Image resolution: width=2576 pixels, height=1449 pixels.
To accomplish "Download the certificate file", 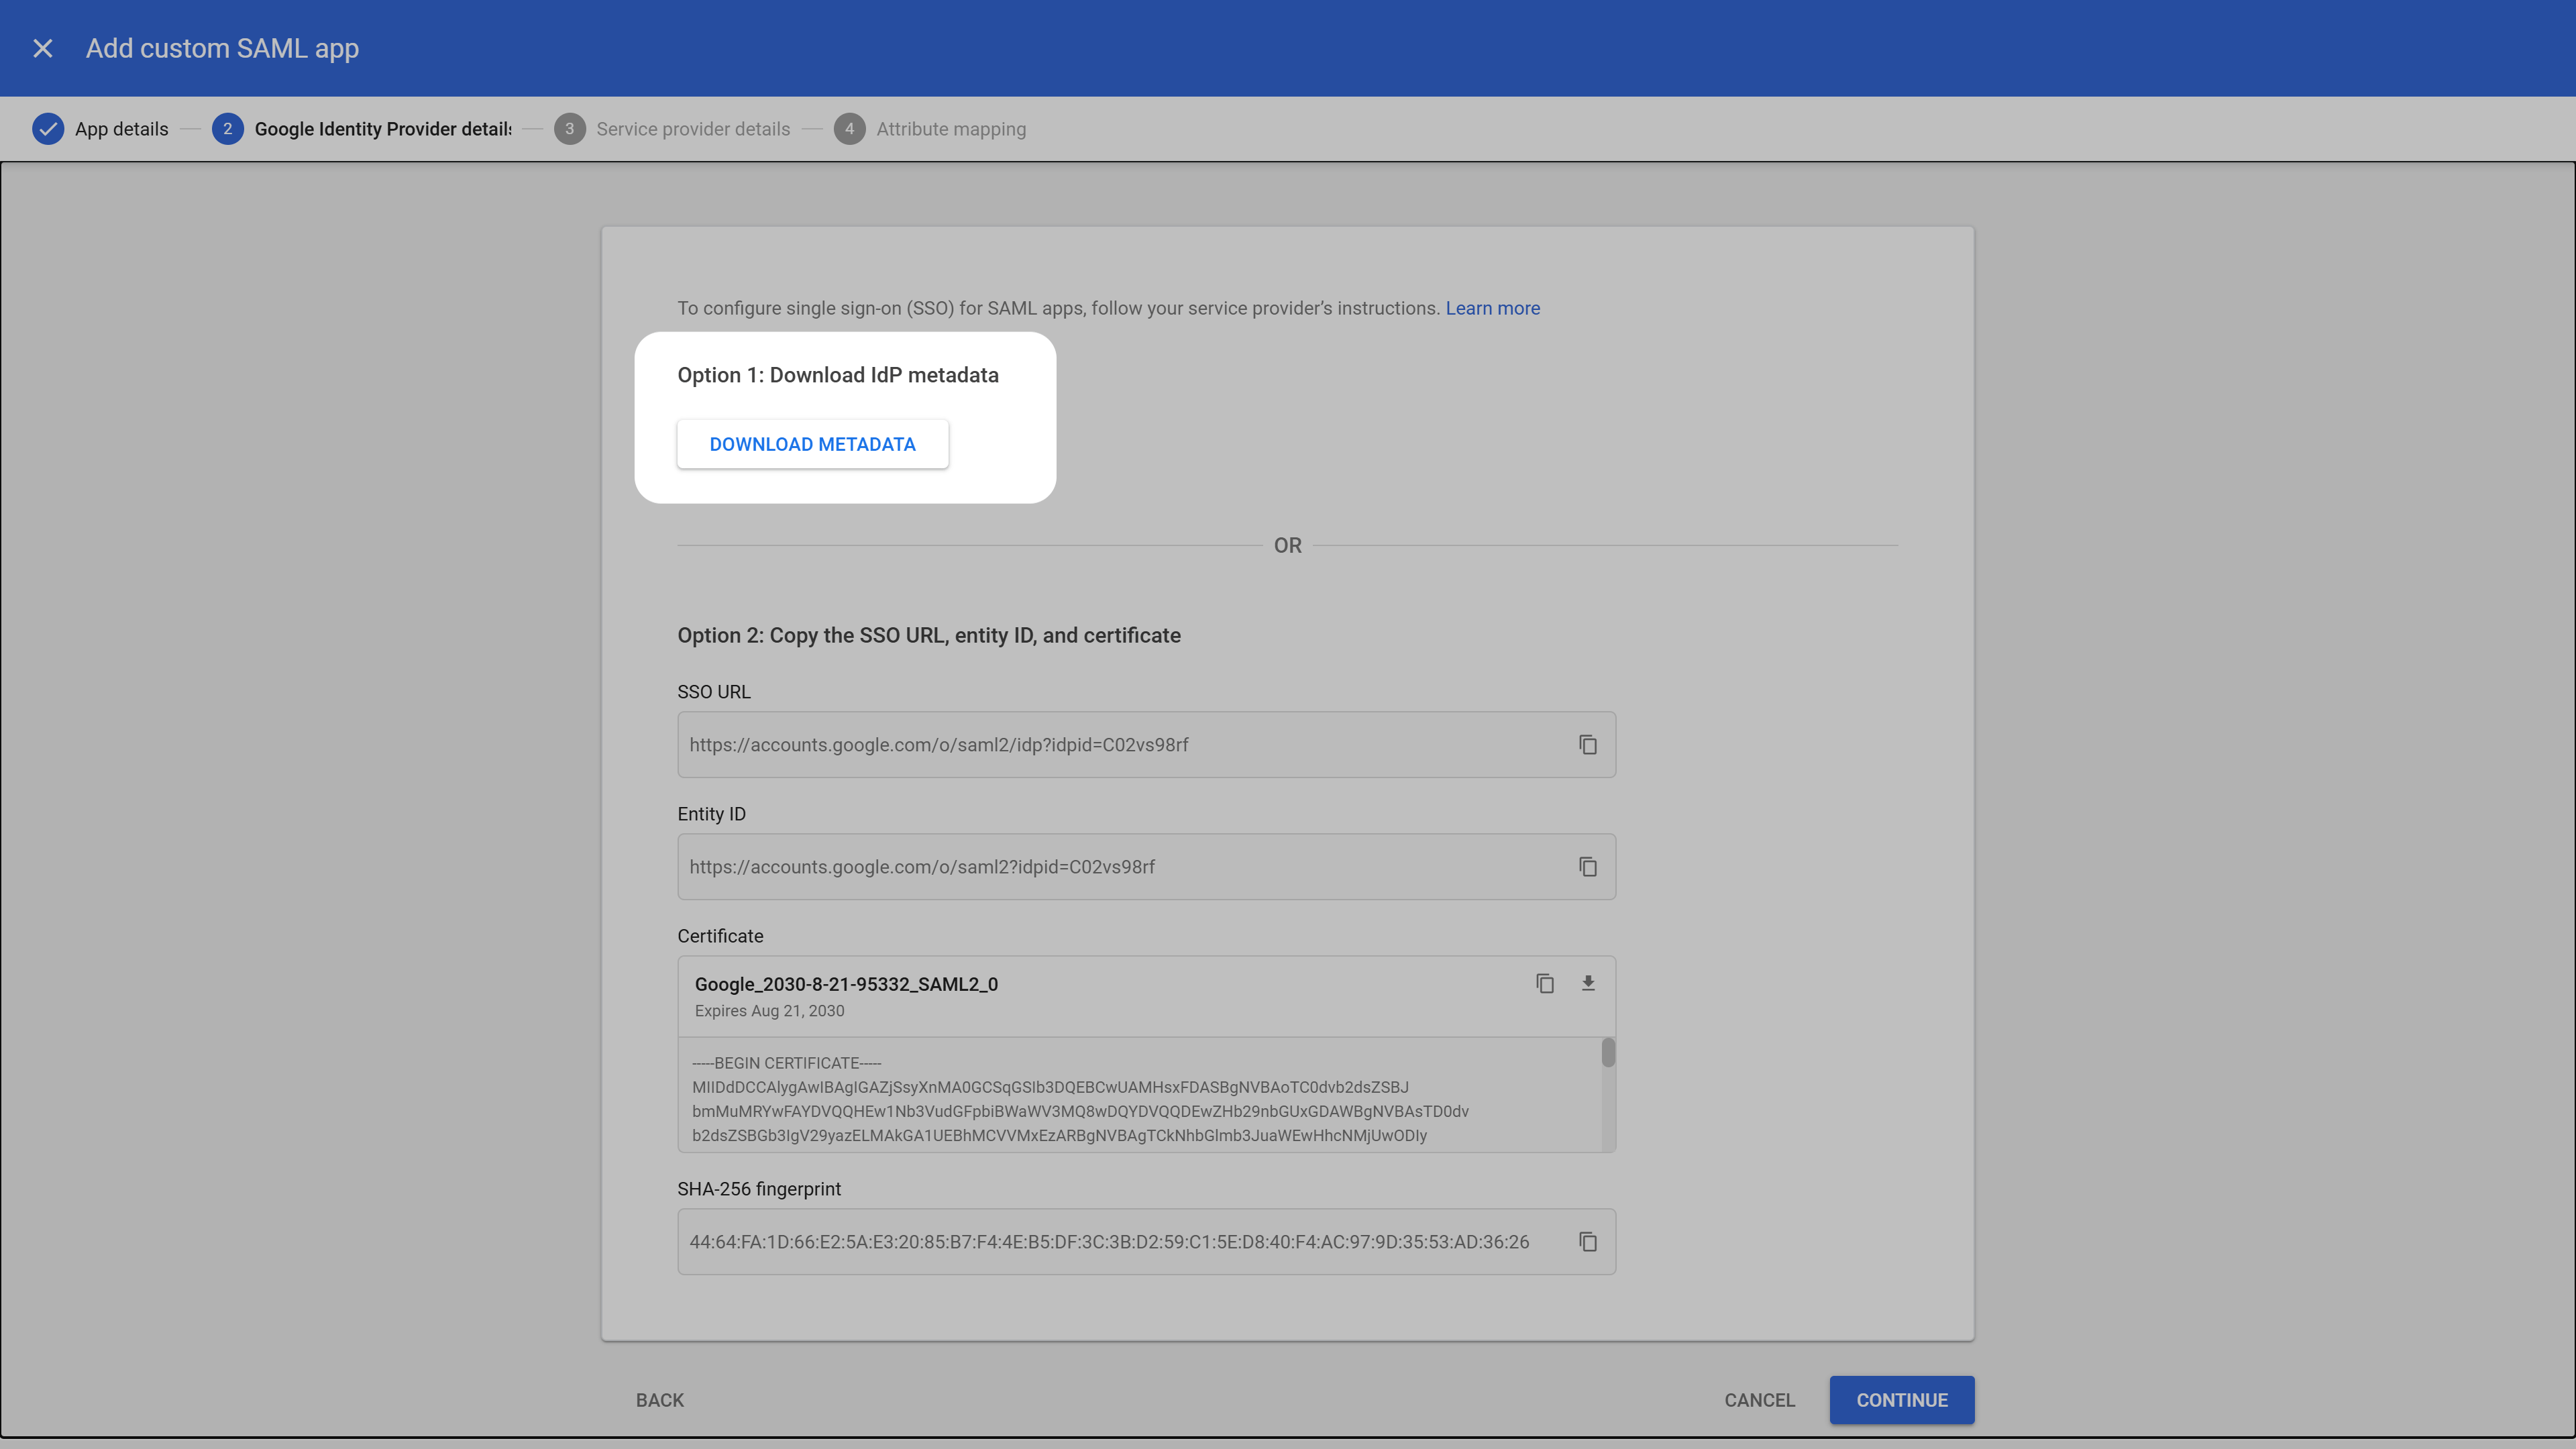I will pyautogui.click(x=1587, y=984).
